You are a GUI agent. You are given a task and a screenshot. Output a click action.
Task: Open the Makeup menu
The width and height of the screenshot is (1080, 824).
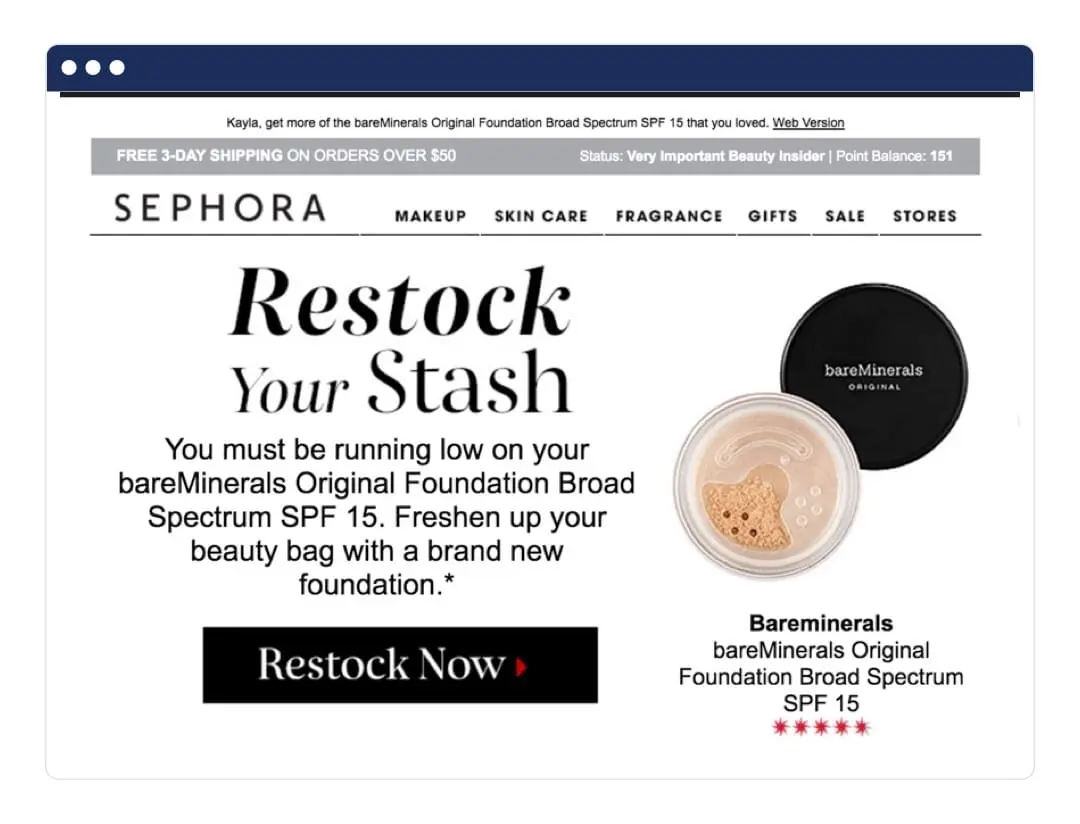[430, 216]
